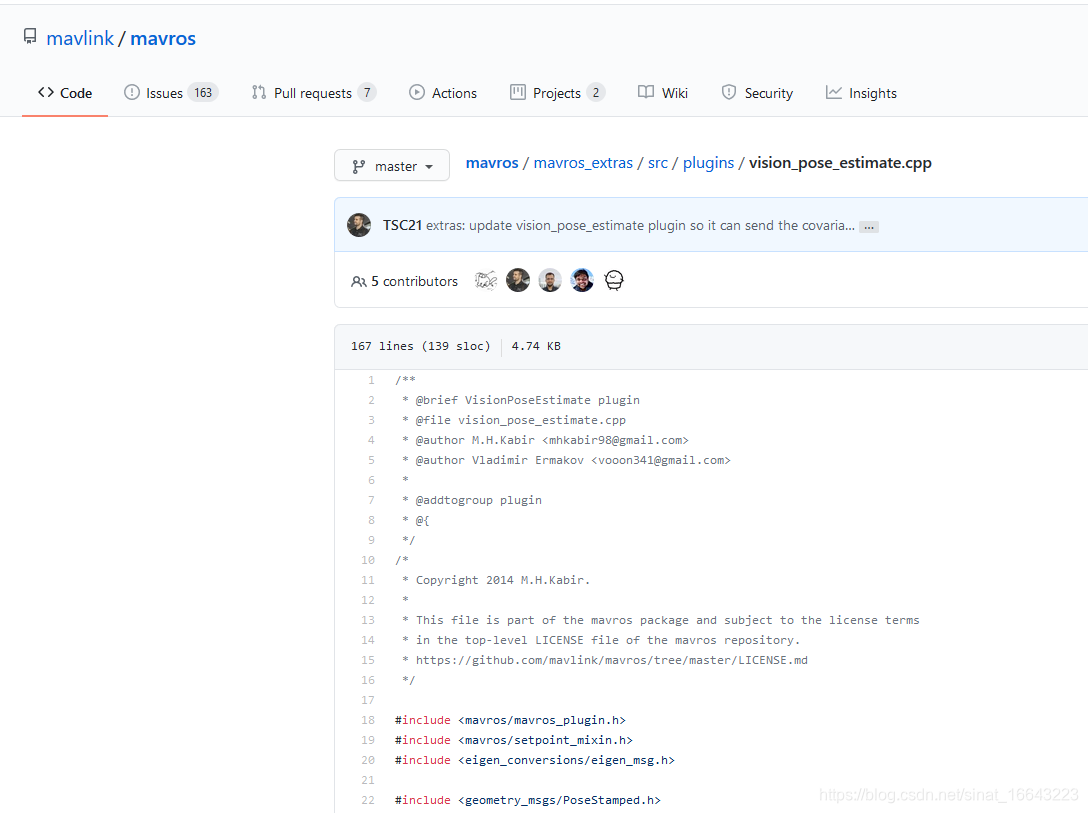The width and height of the screenshot is (1088, 813).
Task: Click the Security shield icon
Action: tap(729, 92)
